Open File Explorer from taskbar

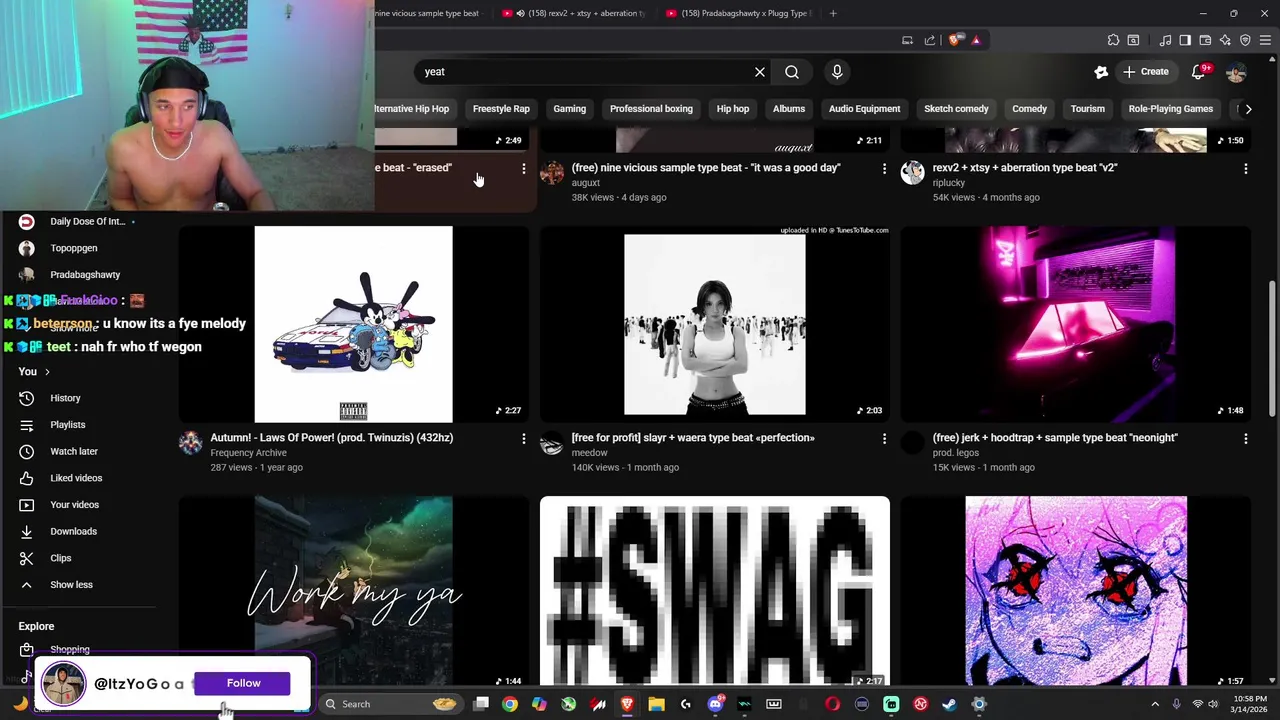pyautogui.click(x=656, y=704)
